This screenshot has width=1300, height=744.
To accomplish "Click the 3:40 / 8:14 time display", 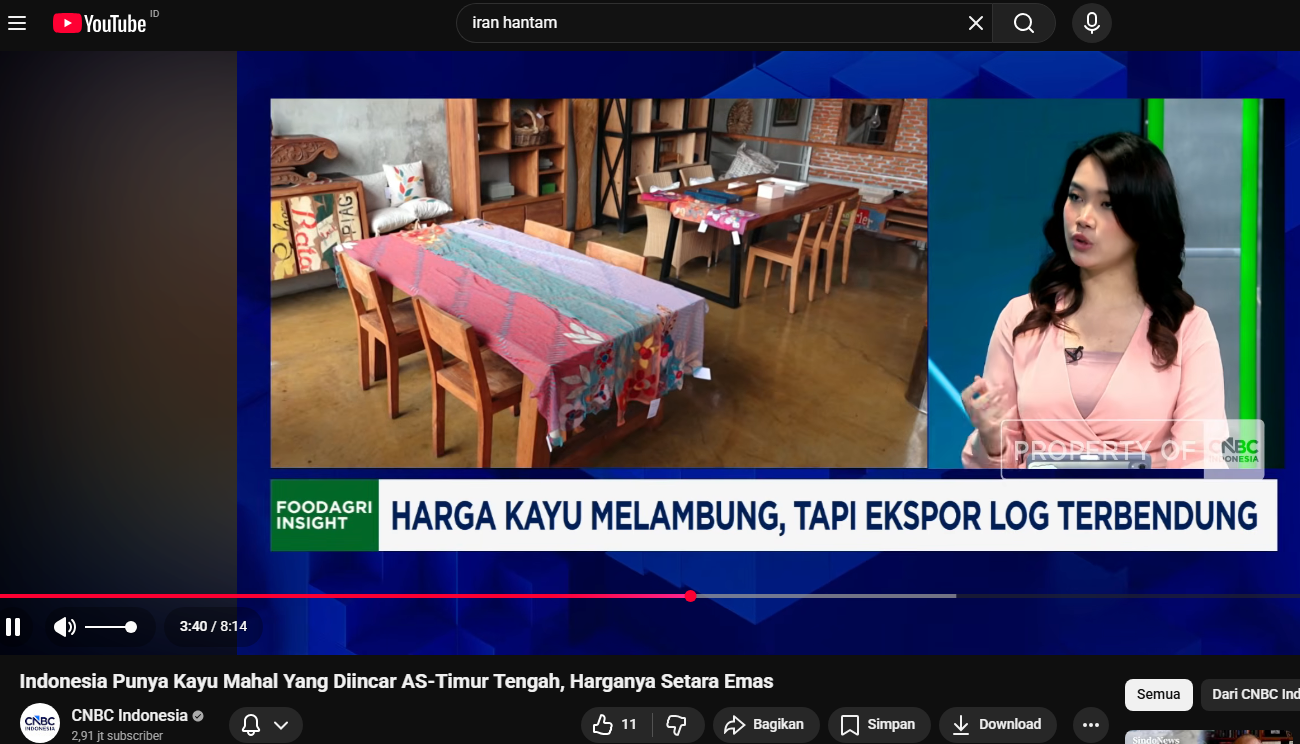I will [x=213, y=627].
